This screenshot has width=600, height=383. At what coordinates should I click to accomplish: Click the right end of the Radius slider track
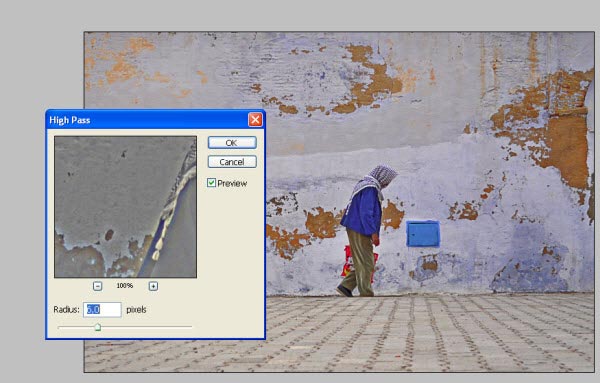[x=190, y=327]
